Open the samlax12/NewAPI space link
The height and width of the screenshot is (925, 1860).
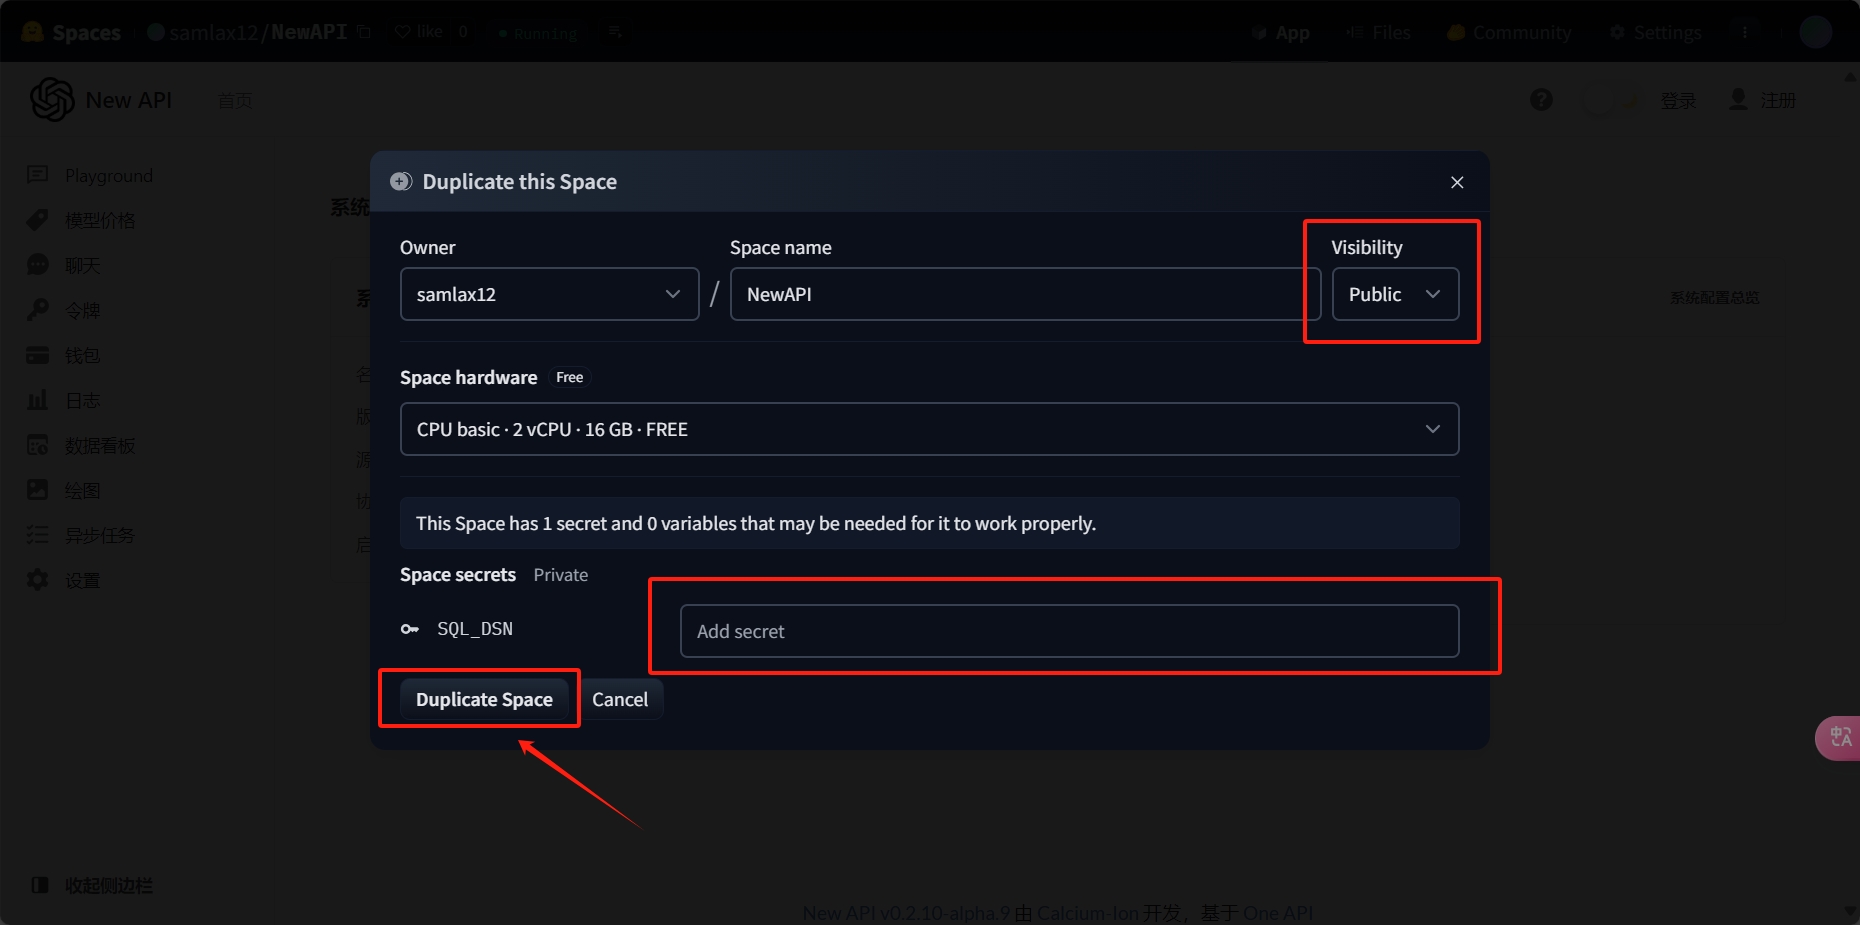258,32
